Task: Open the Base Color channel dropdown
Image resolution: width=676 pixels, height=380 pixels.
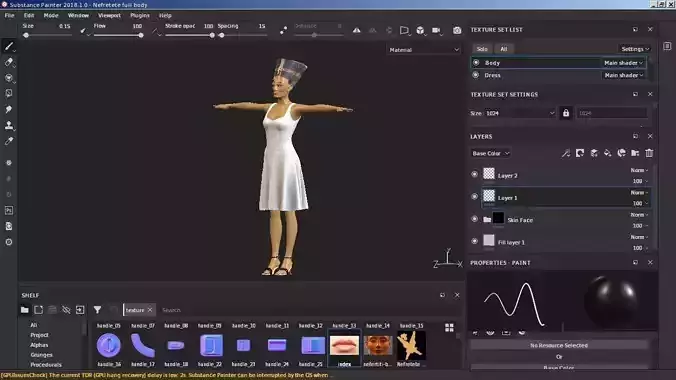Action: click(491, 153)
